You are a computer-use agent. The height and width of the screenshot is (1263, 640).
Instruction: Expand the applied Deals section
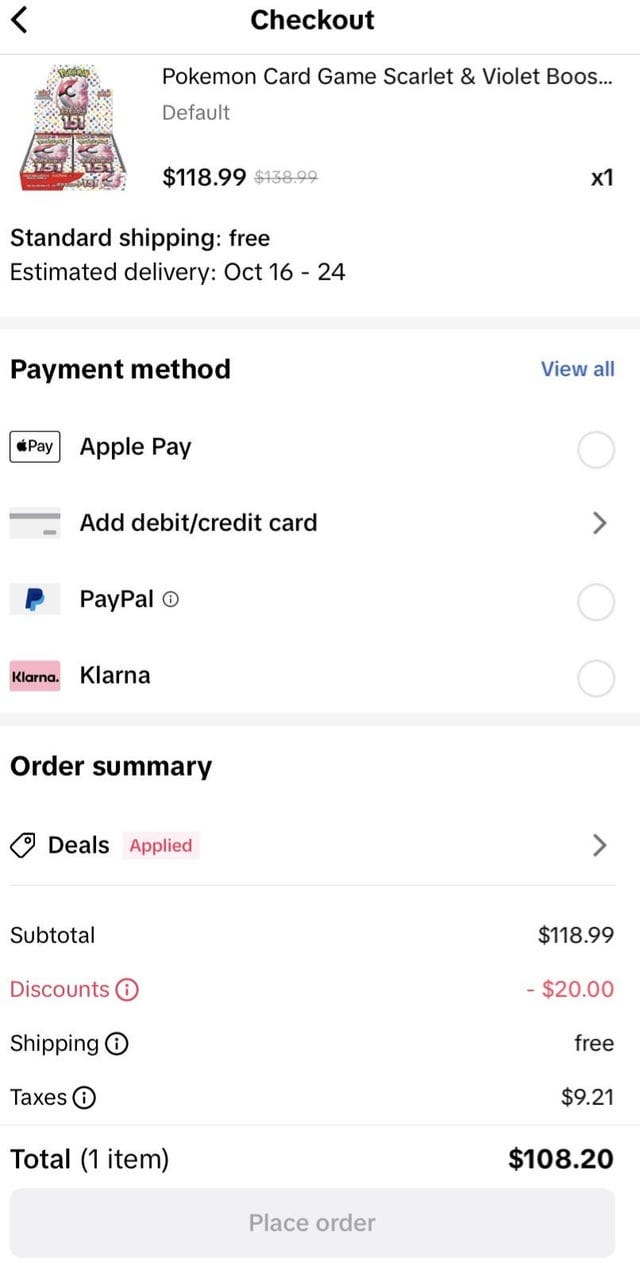598,845
